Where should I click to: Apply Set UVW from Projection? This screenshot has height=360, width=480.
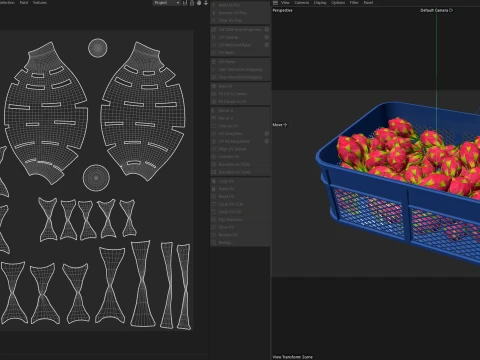tap(237, 29)
